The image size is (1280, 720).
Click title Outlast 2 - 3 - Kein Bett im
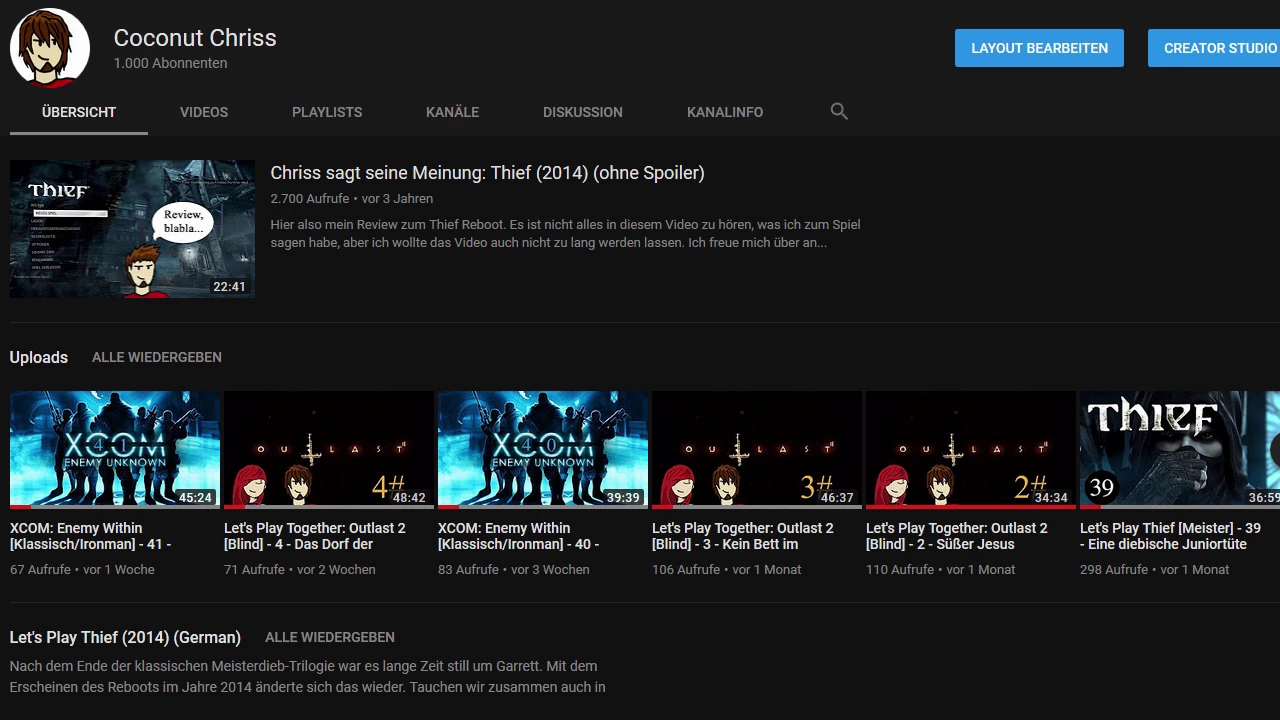pos(743,536)
